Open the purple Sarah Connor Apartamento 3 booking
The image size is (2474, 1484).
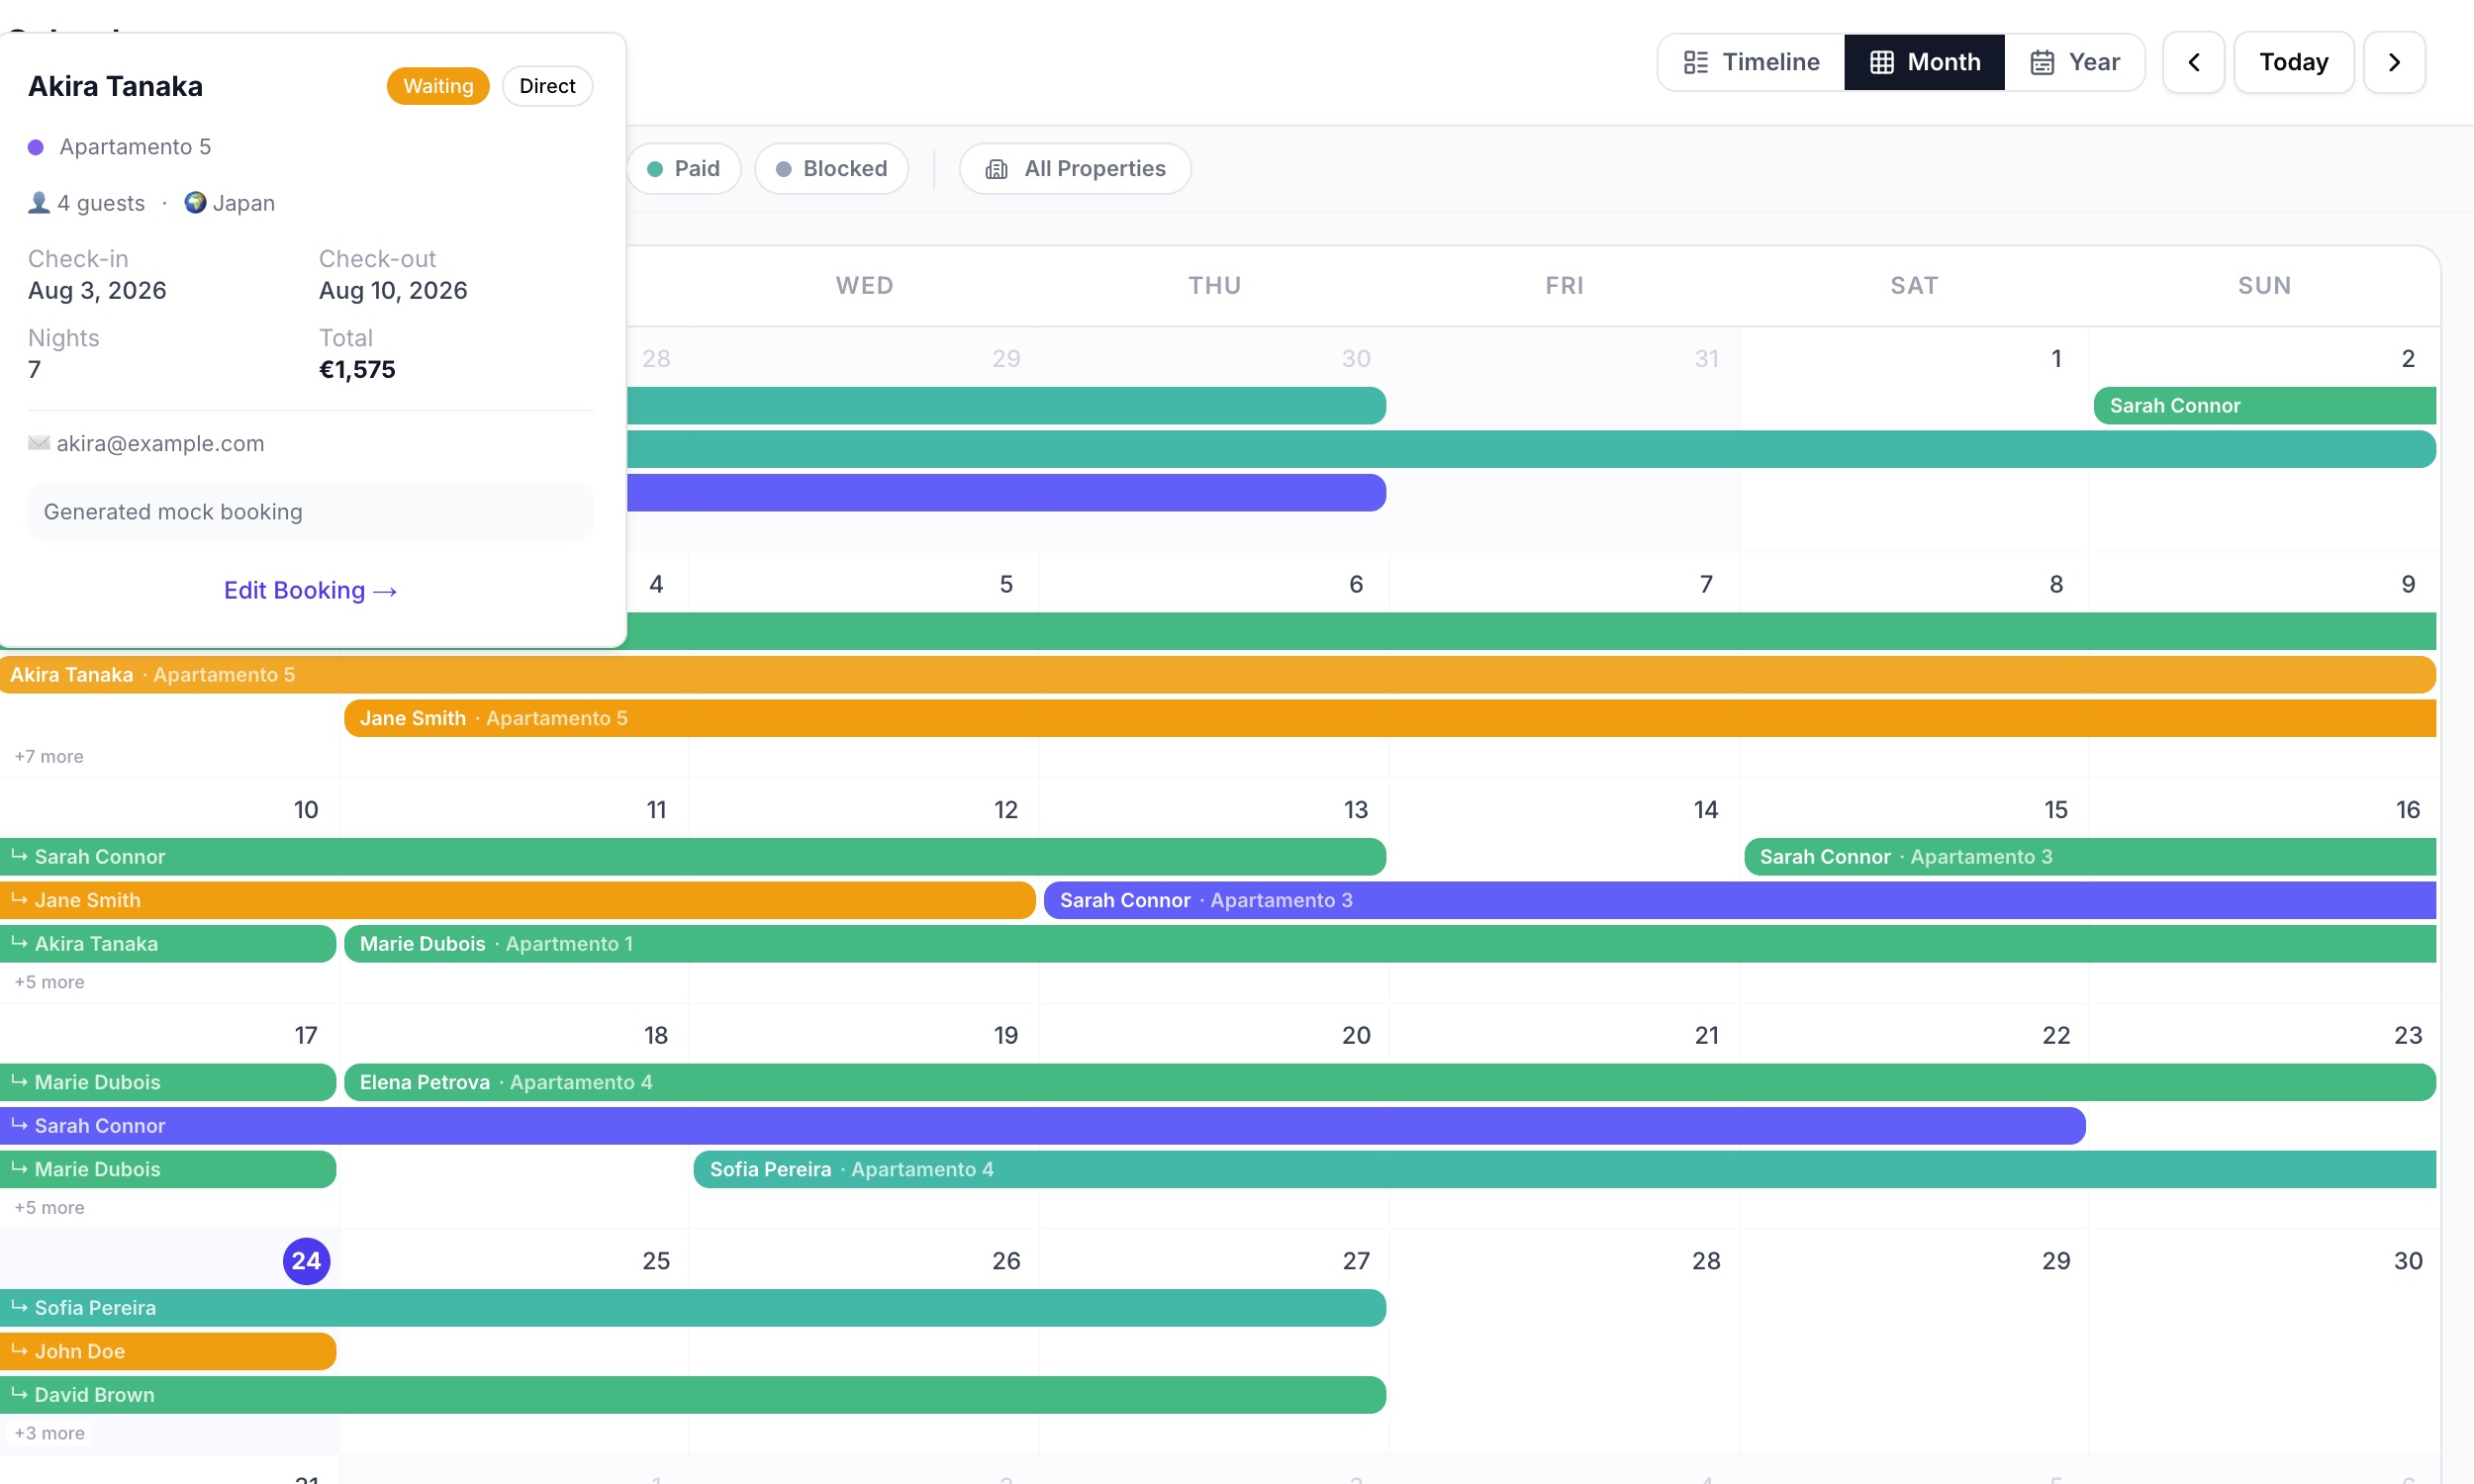(1740, 900)
